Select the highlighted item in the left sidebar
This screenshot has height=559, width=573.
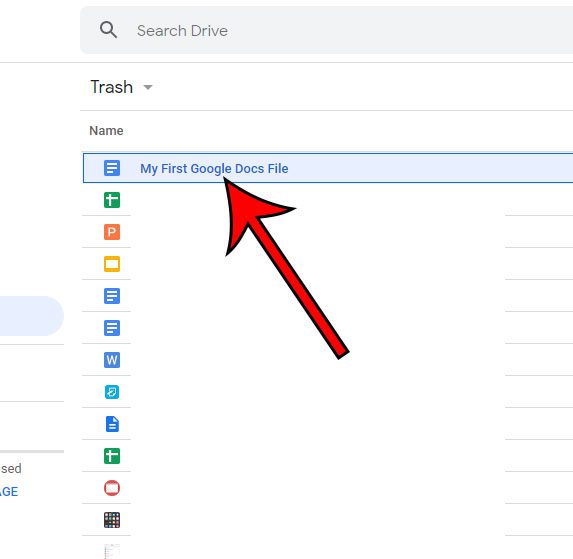tap(32, 316)
